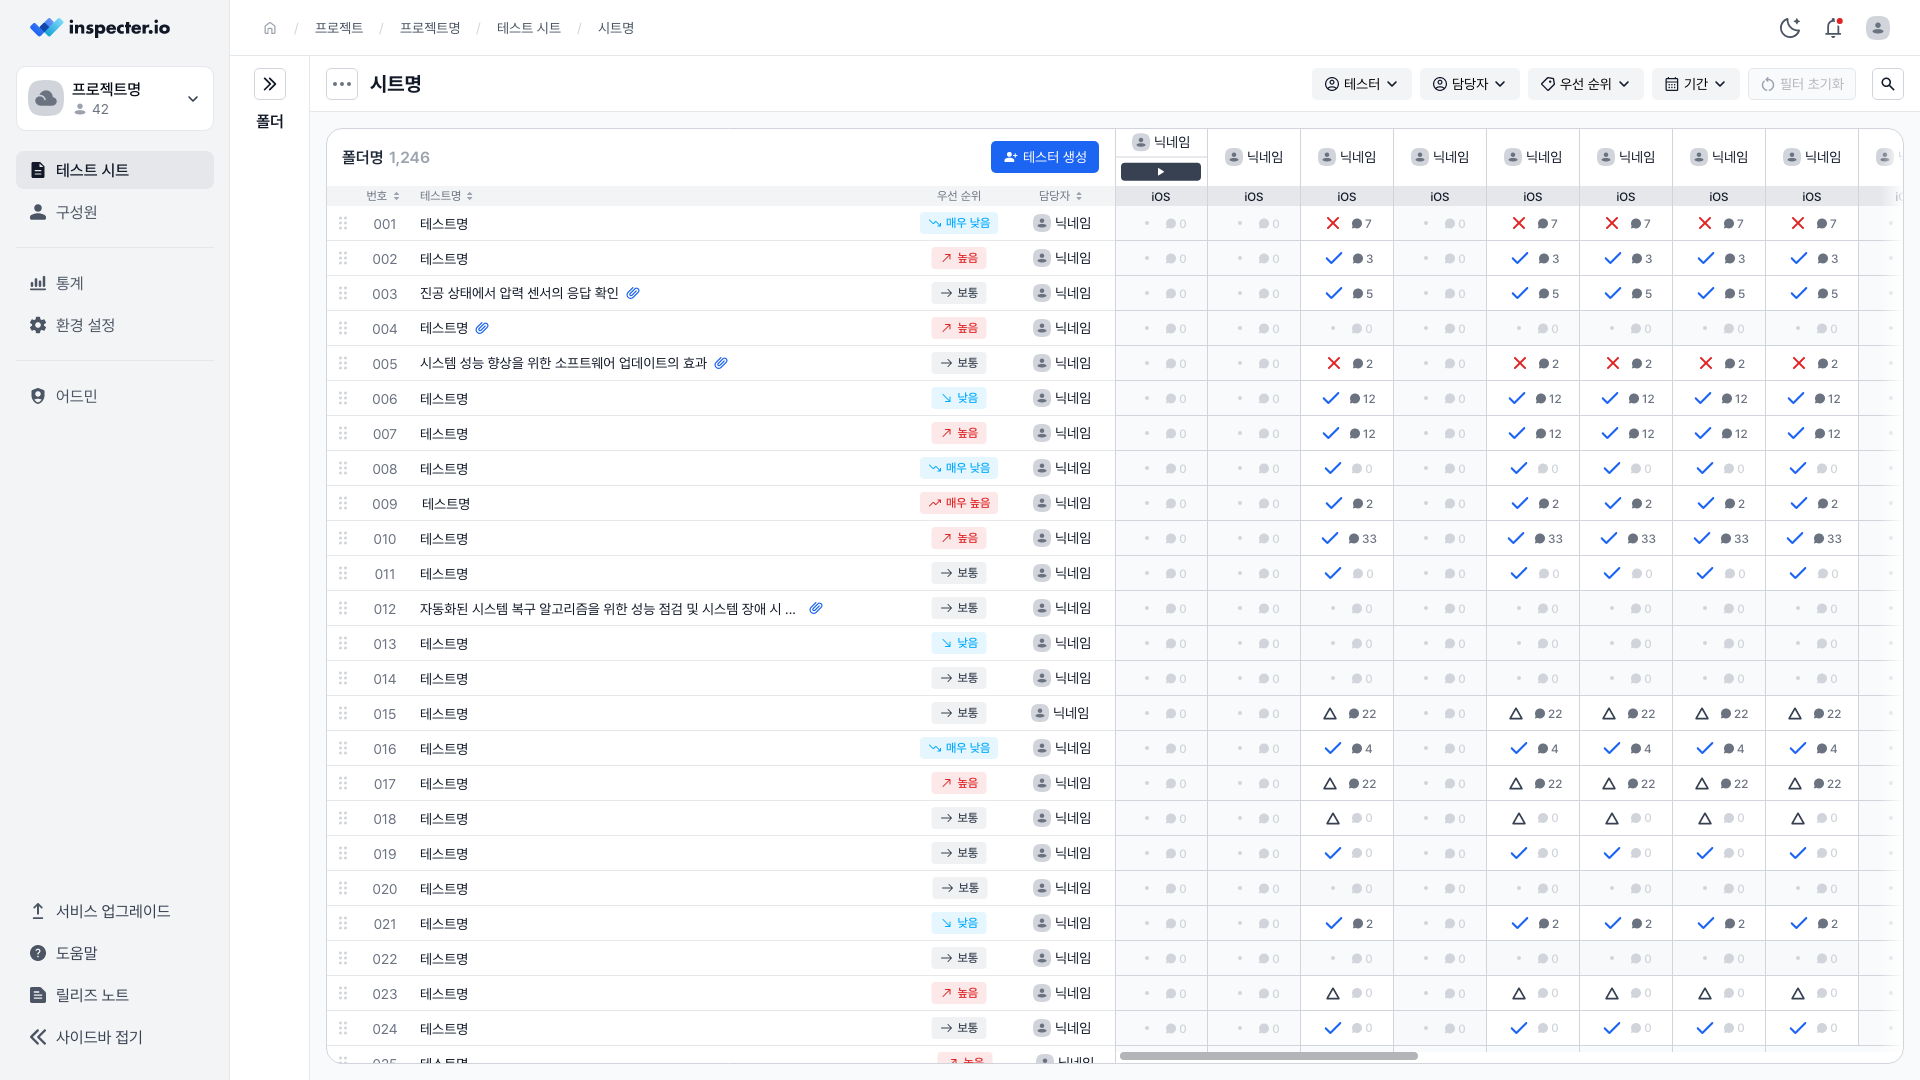Expand folder panel with double chevron
This screenshot has height=1080, width=1920.
270,84
